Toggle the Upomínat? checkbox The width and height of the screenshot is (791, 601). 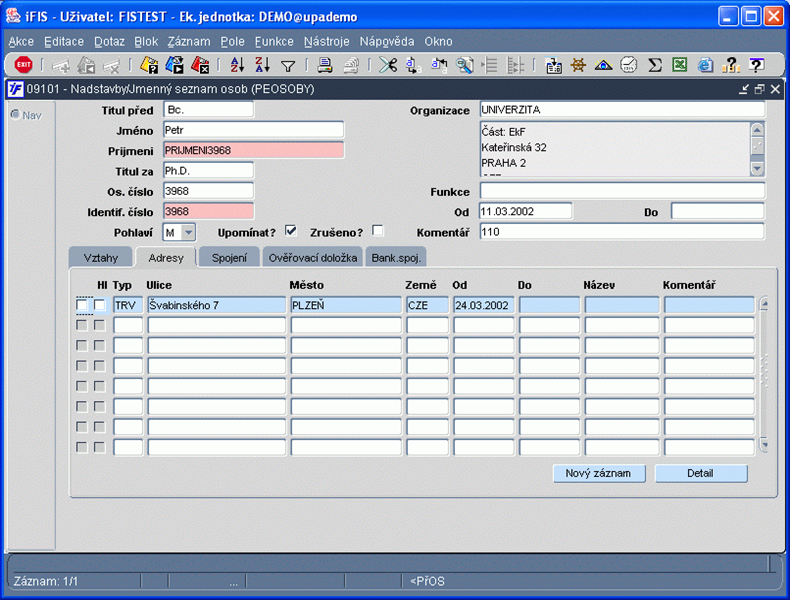pyautogui.click(x=291, y=231)
